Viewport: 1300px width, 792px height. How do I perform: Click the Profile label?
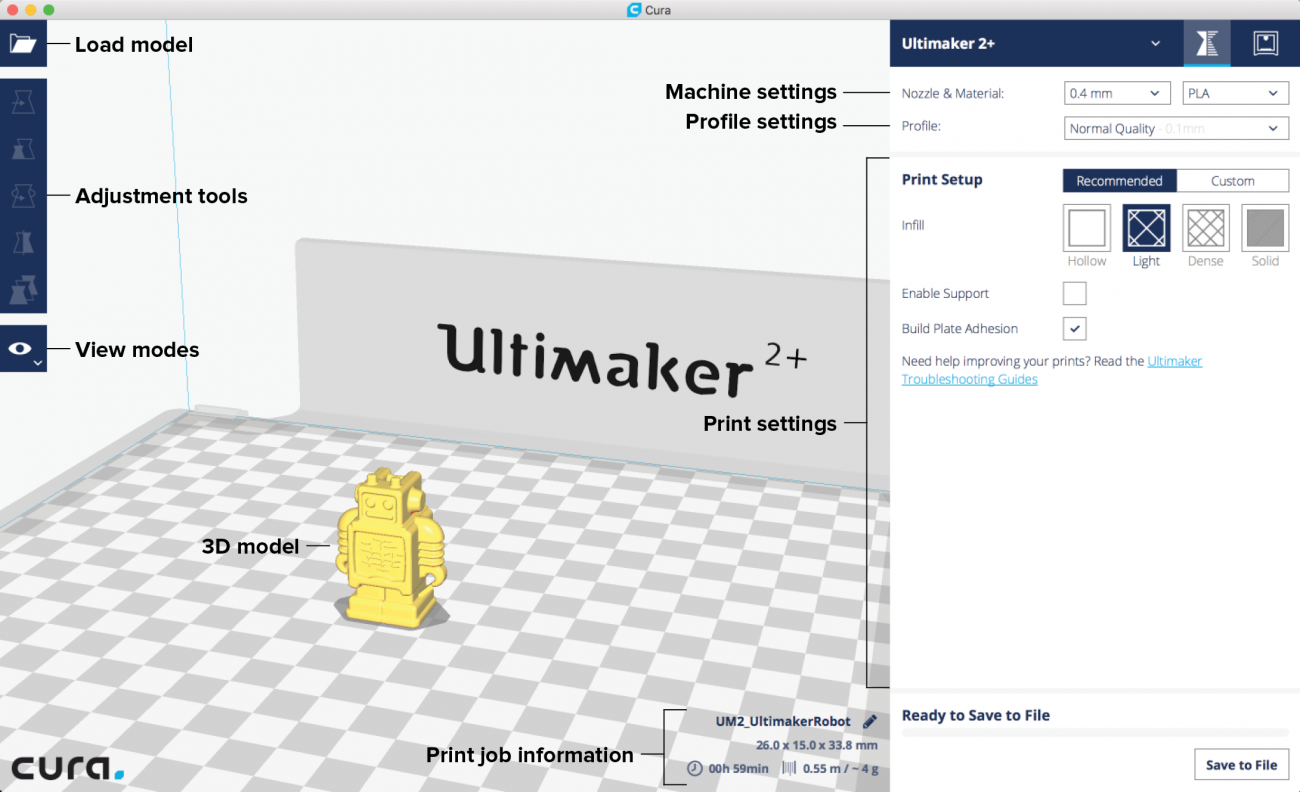921,126
